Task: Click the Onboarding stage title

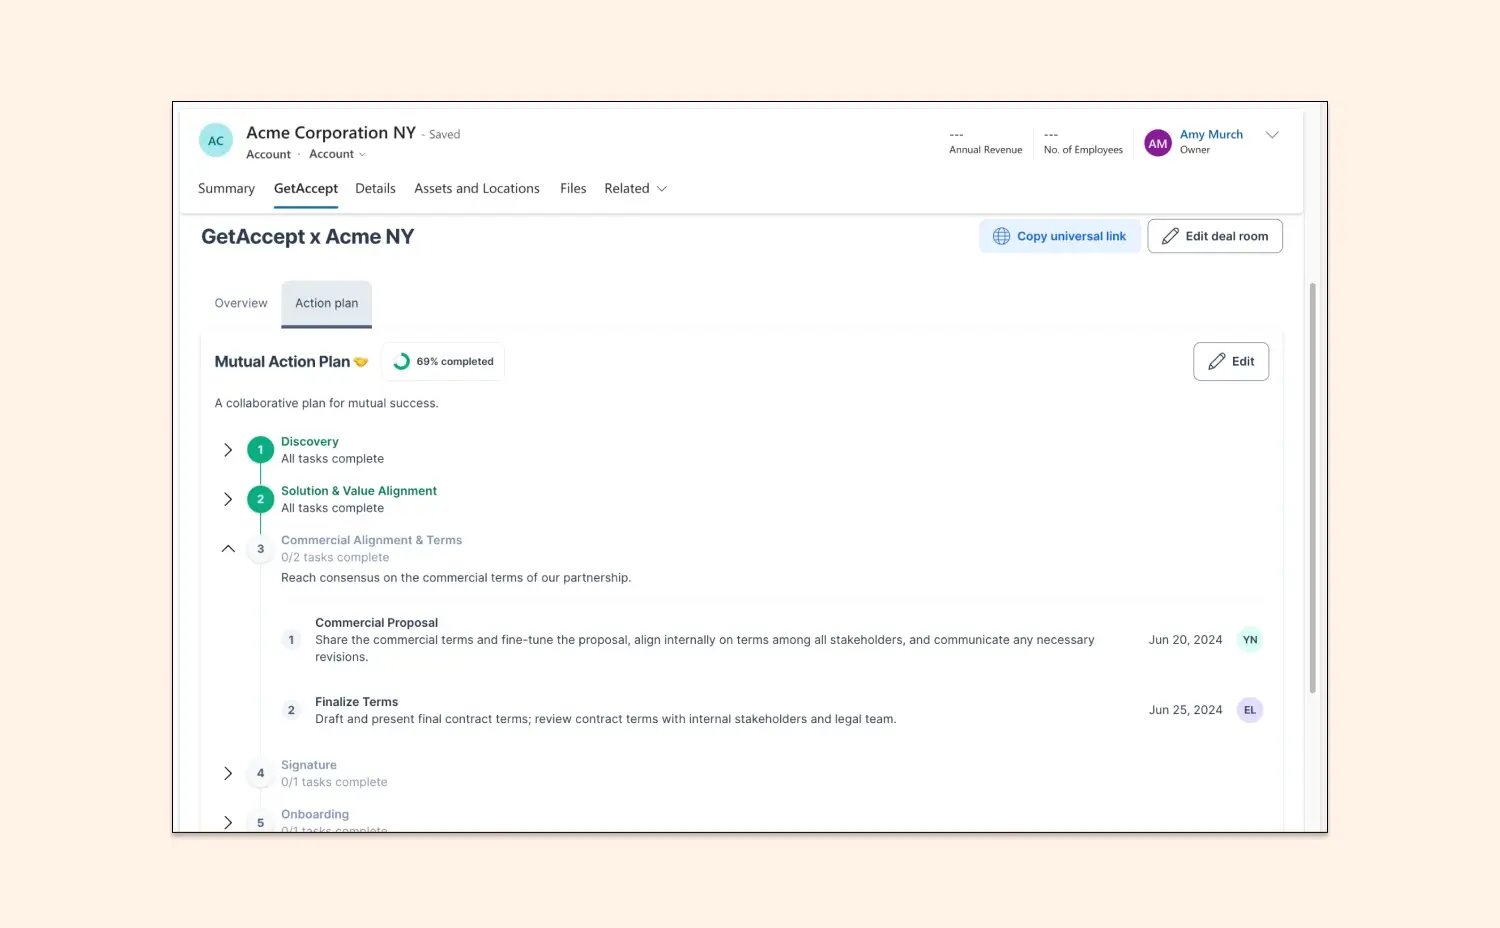Action: (x=315, y=814)
